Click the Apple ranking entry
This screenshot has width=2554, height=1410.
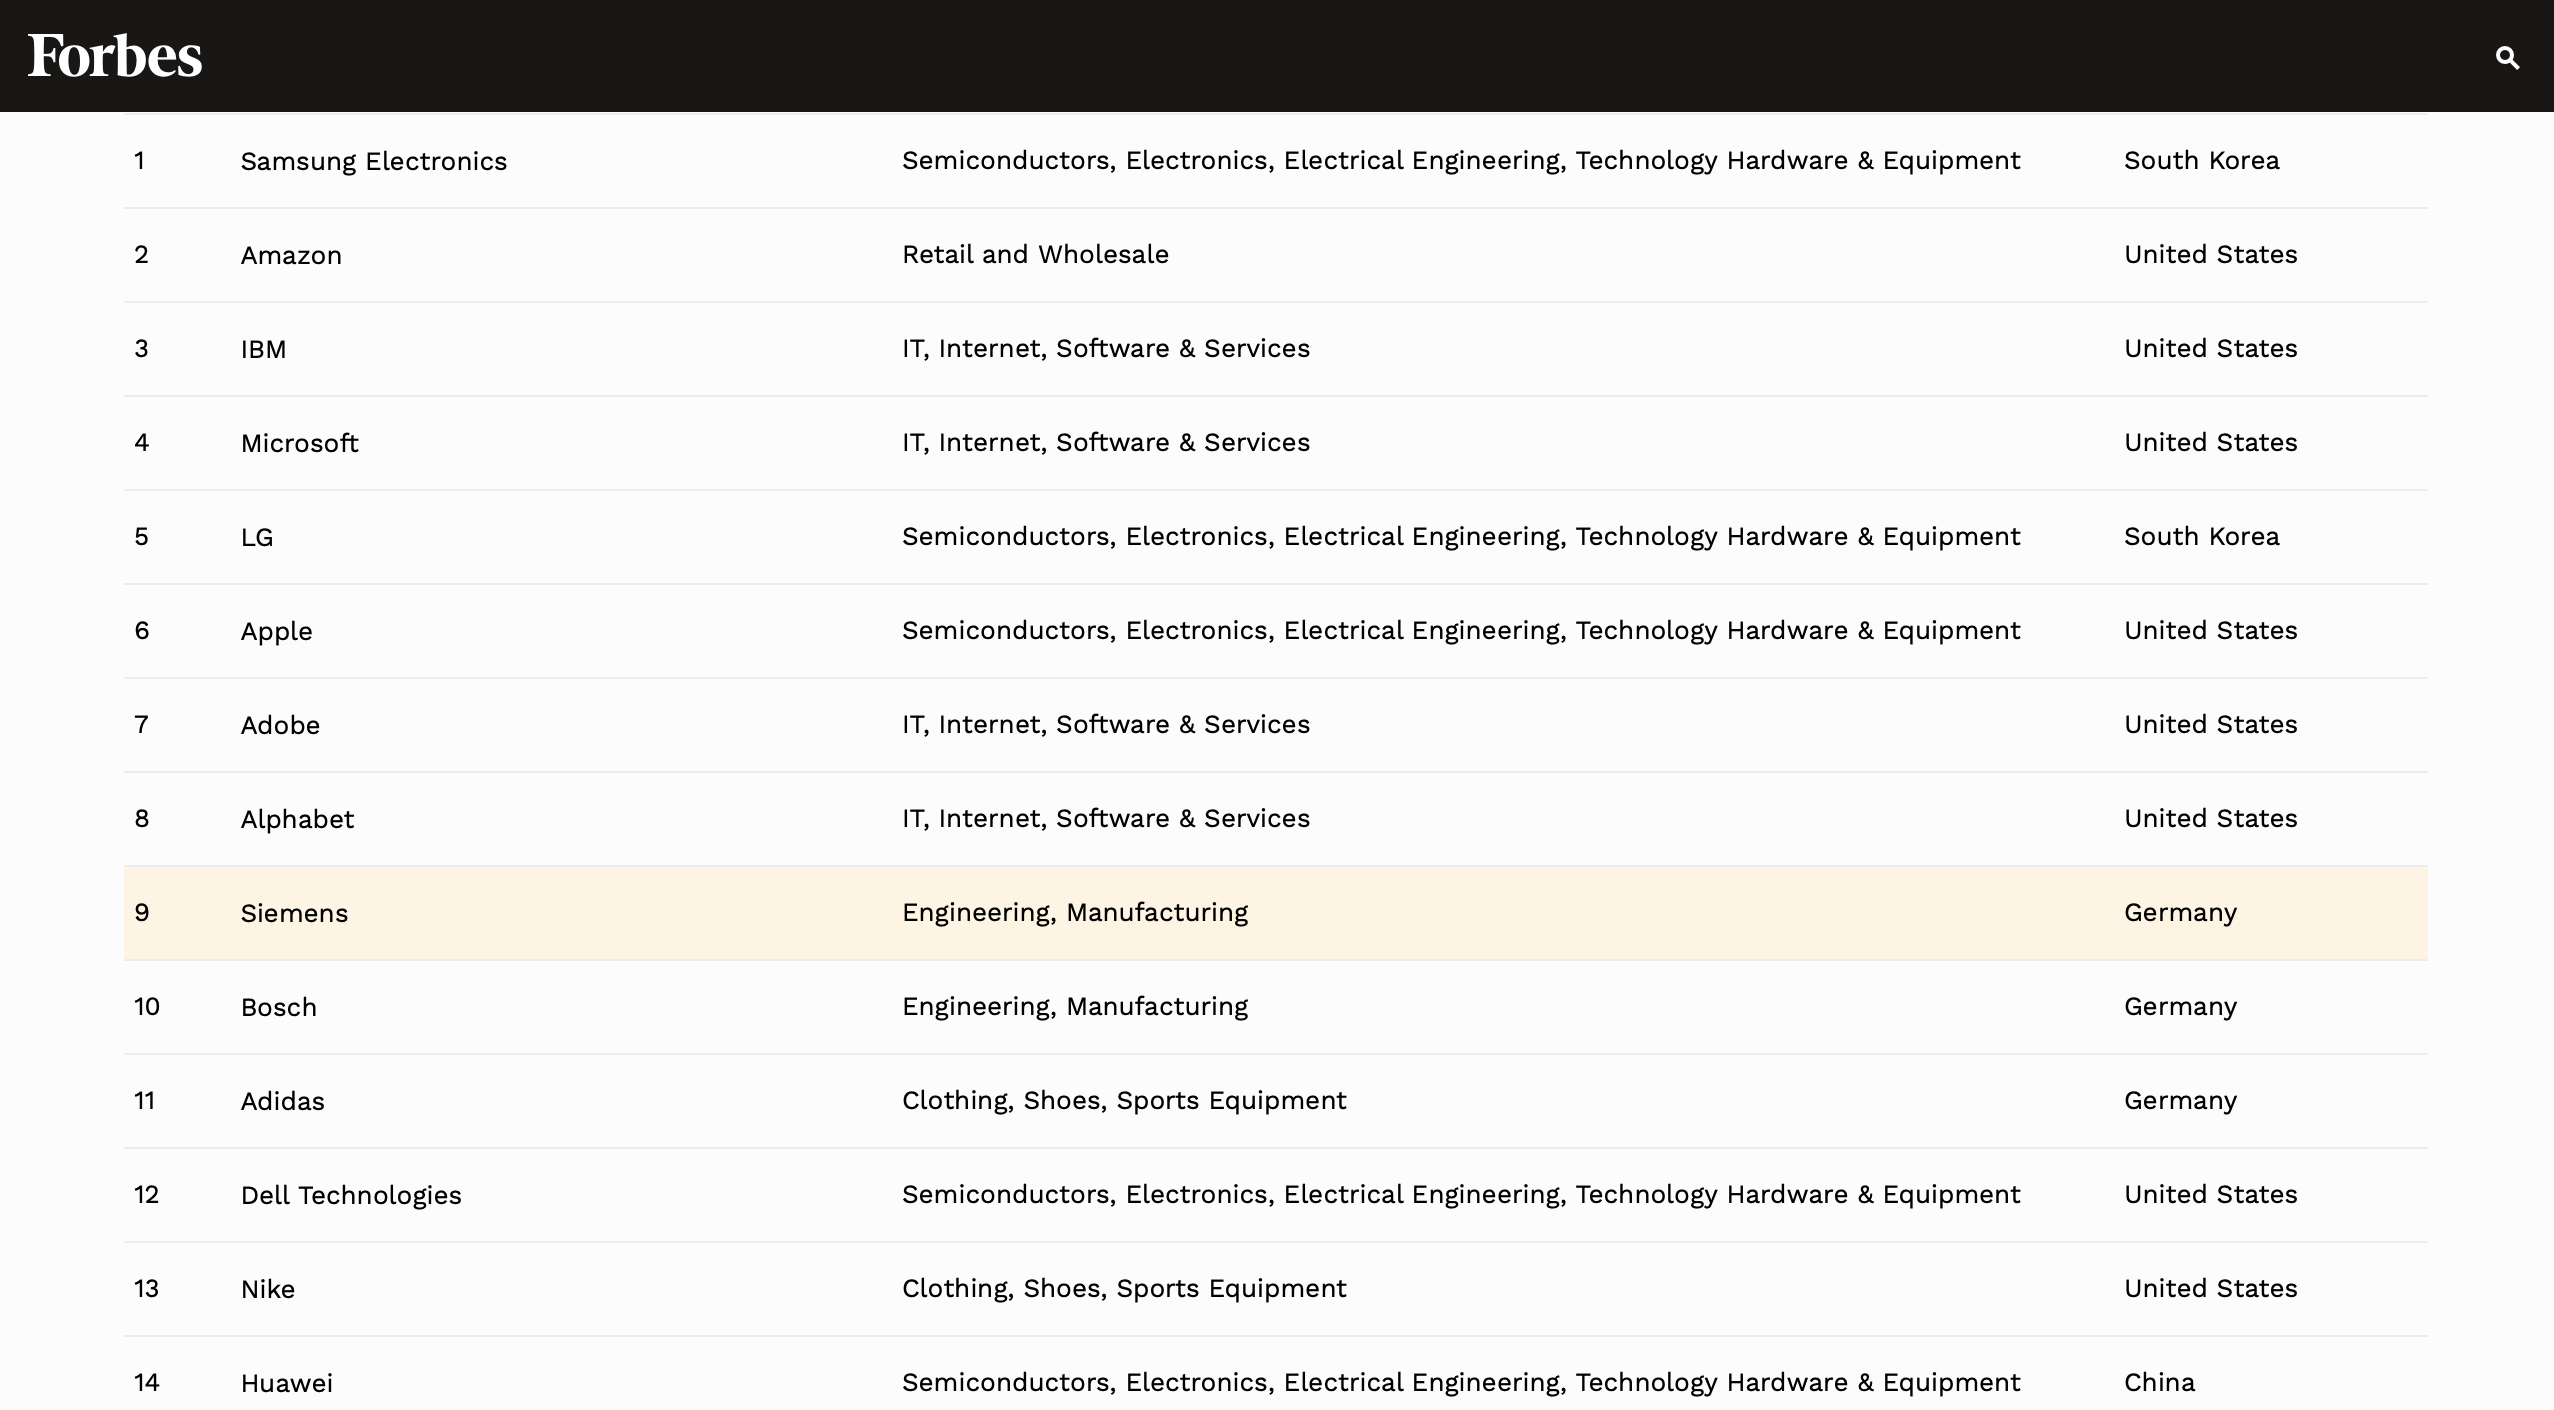[x=276, y=631]
